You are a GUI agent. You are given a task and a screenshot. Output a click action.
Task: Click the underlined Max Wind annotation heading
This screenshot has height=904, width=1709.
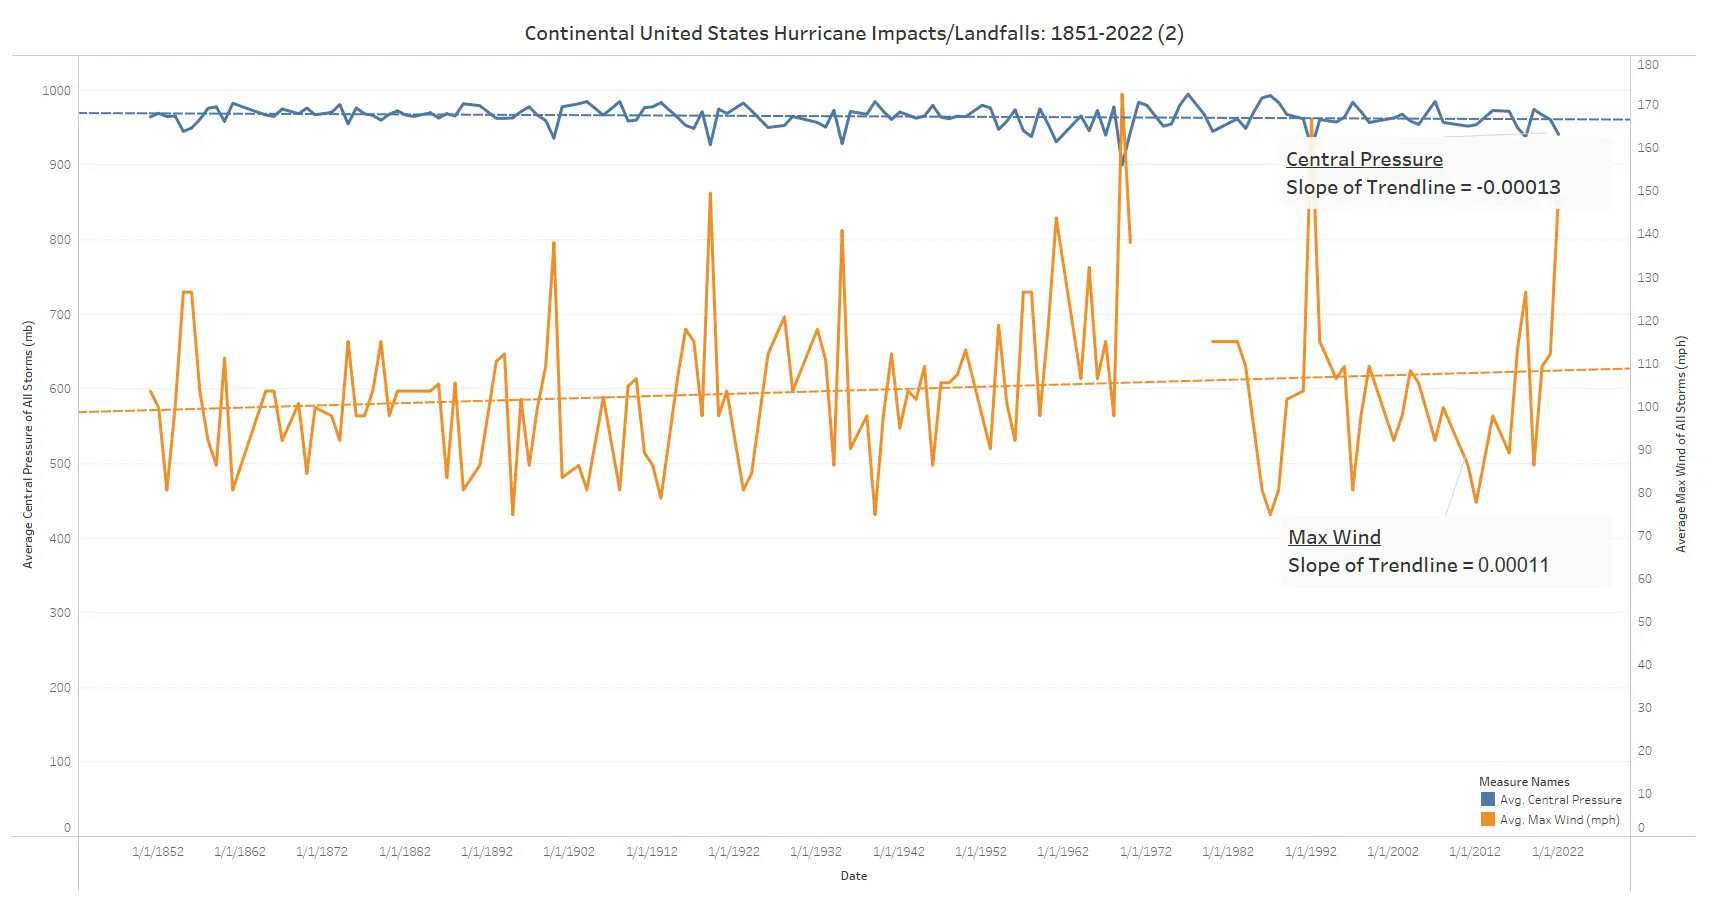[x=1334, y=538]
